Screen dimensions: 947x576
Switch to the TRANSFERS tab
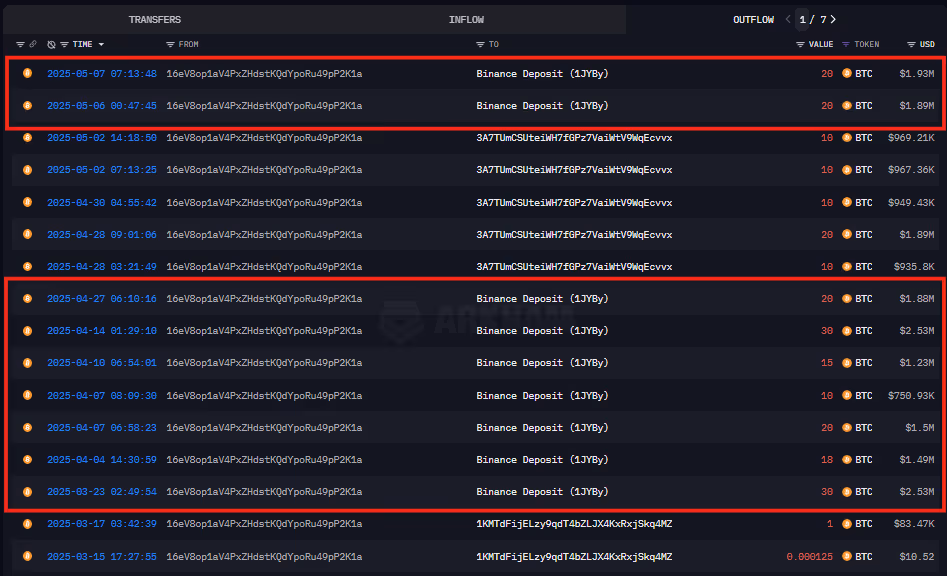[155, 19]
